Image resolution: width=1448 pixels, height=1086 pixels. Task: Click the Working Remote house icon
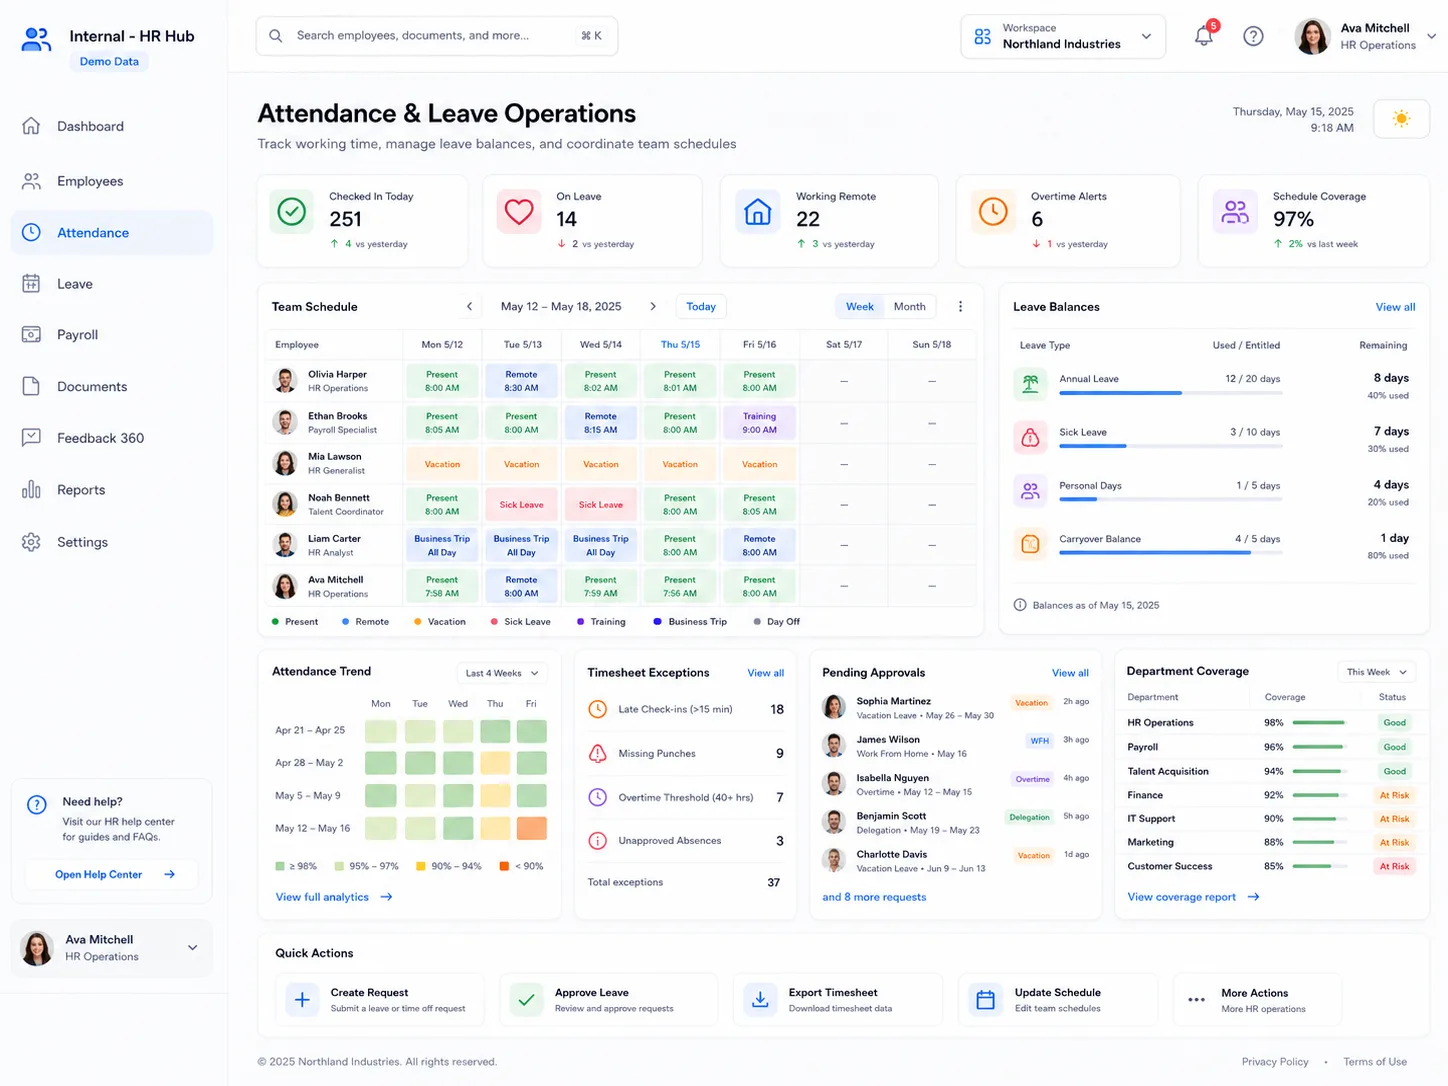758,212
